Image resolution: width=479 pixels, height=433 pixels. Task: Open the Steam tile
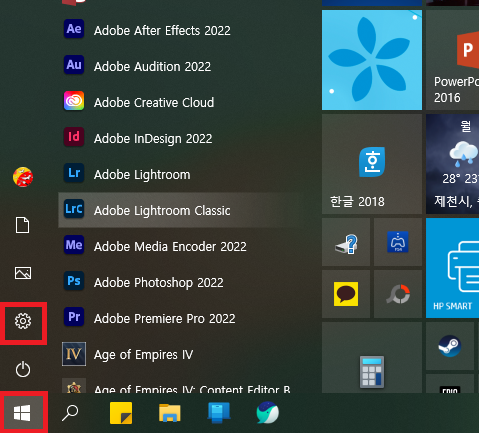(x=450, y=346)
